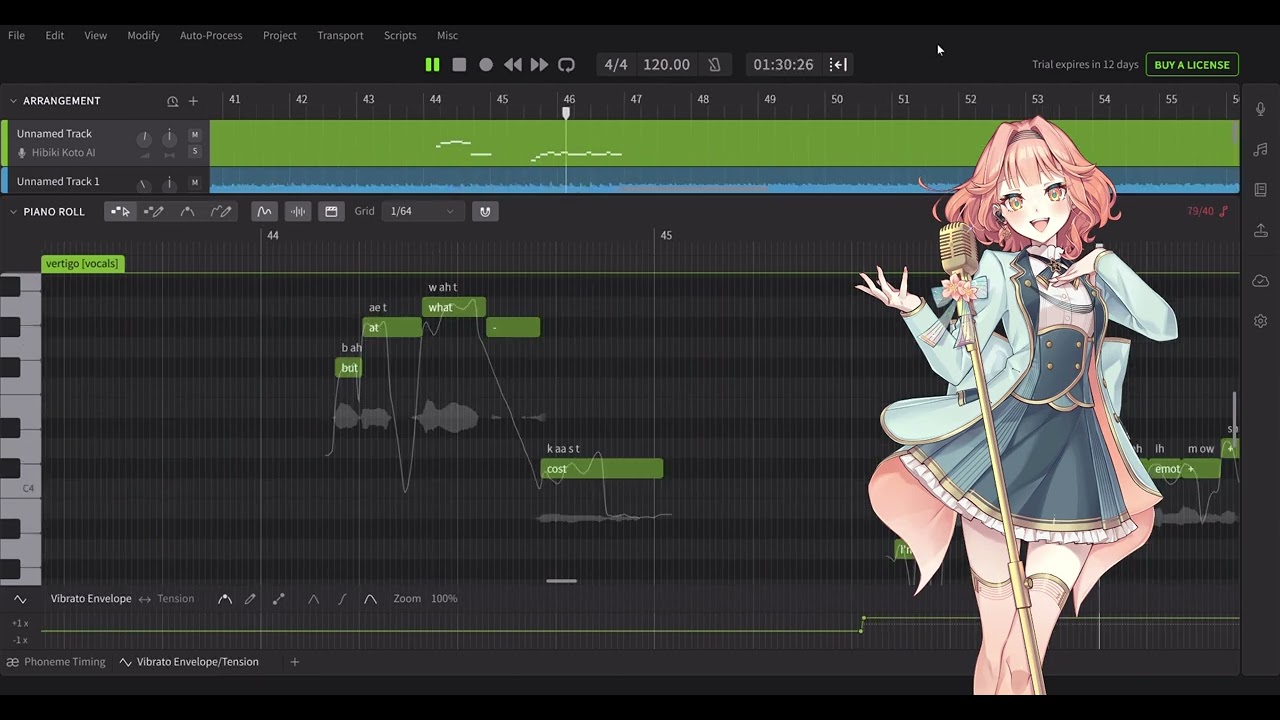Viewport: 1280px width, 720px height.
Task: Add a parameter panel tab with plus
Action: (294, 662)
